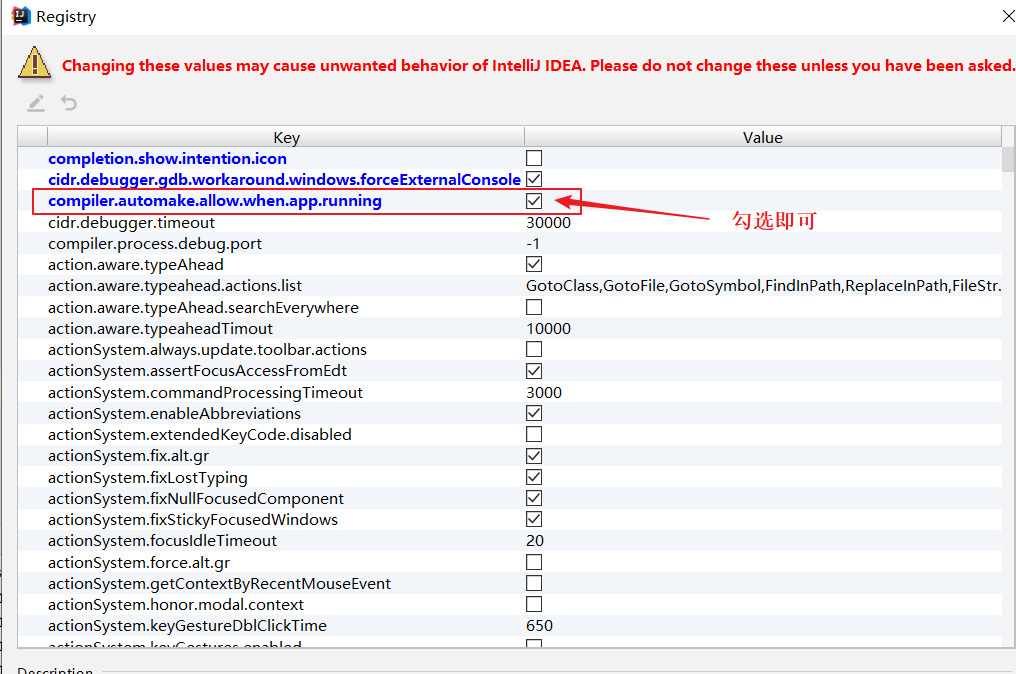
Task: Uncheck actionSystem.fixStickyFocusedWindows checkbox
Action: [x=534, y=520]
